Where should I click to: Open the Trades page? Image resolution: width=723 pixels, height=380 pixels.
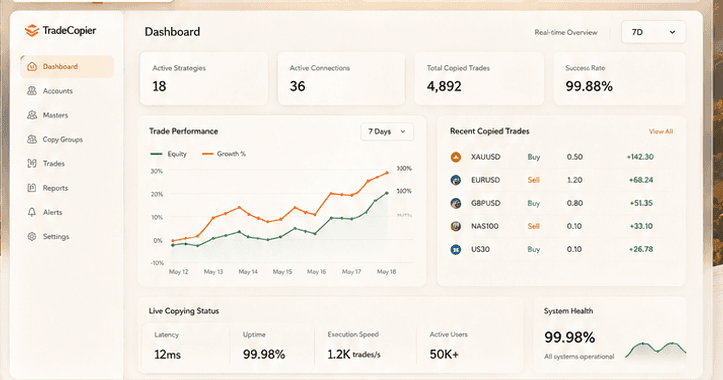tap(54, 163)
